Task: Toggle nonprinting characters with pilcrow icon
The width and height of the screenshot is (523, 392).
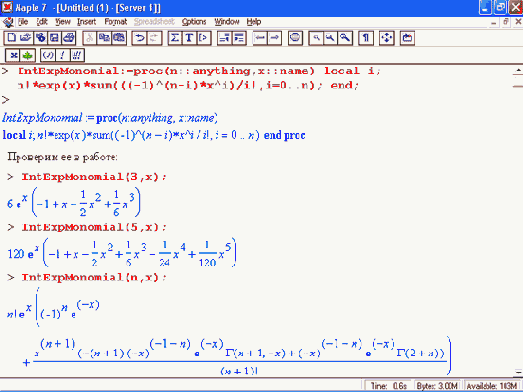Action: coord(366,38)
